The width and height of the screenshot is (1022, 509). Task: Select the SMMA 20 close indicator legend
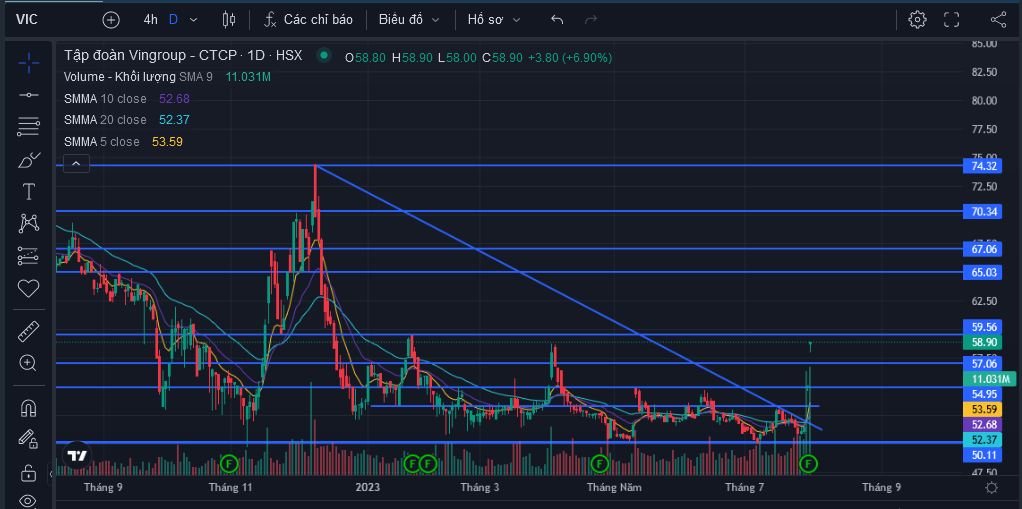pyautogui.click(x=105, y=120)
